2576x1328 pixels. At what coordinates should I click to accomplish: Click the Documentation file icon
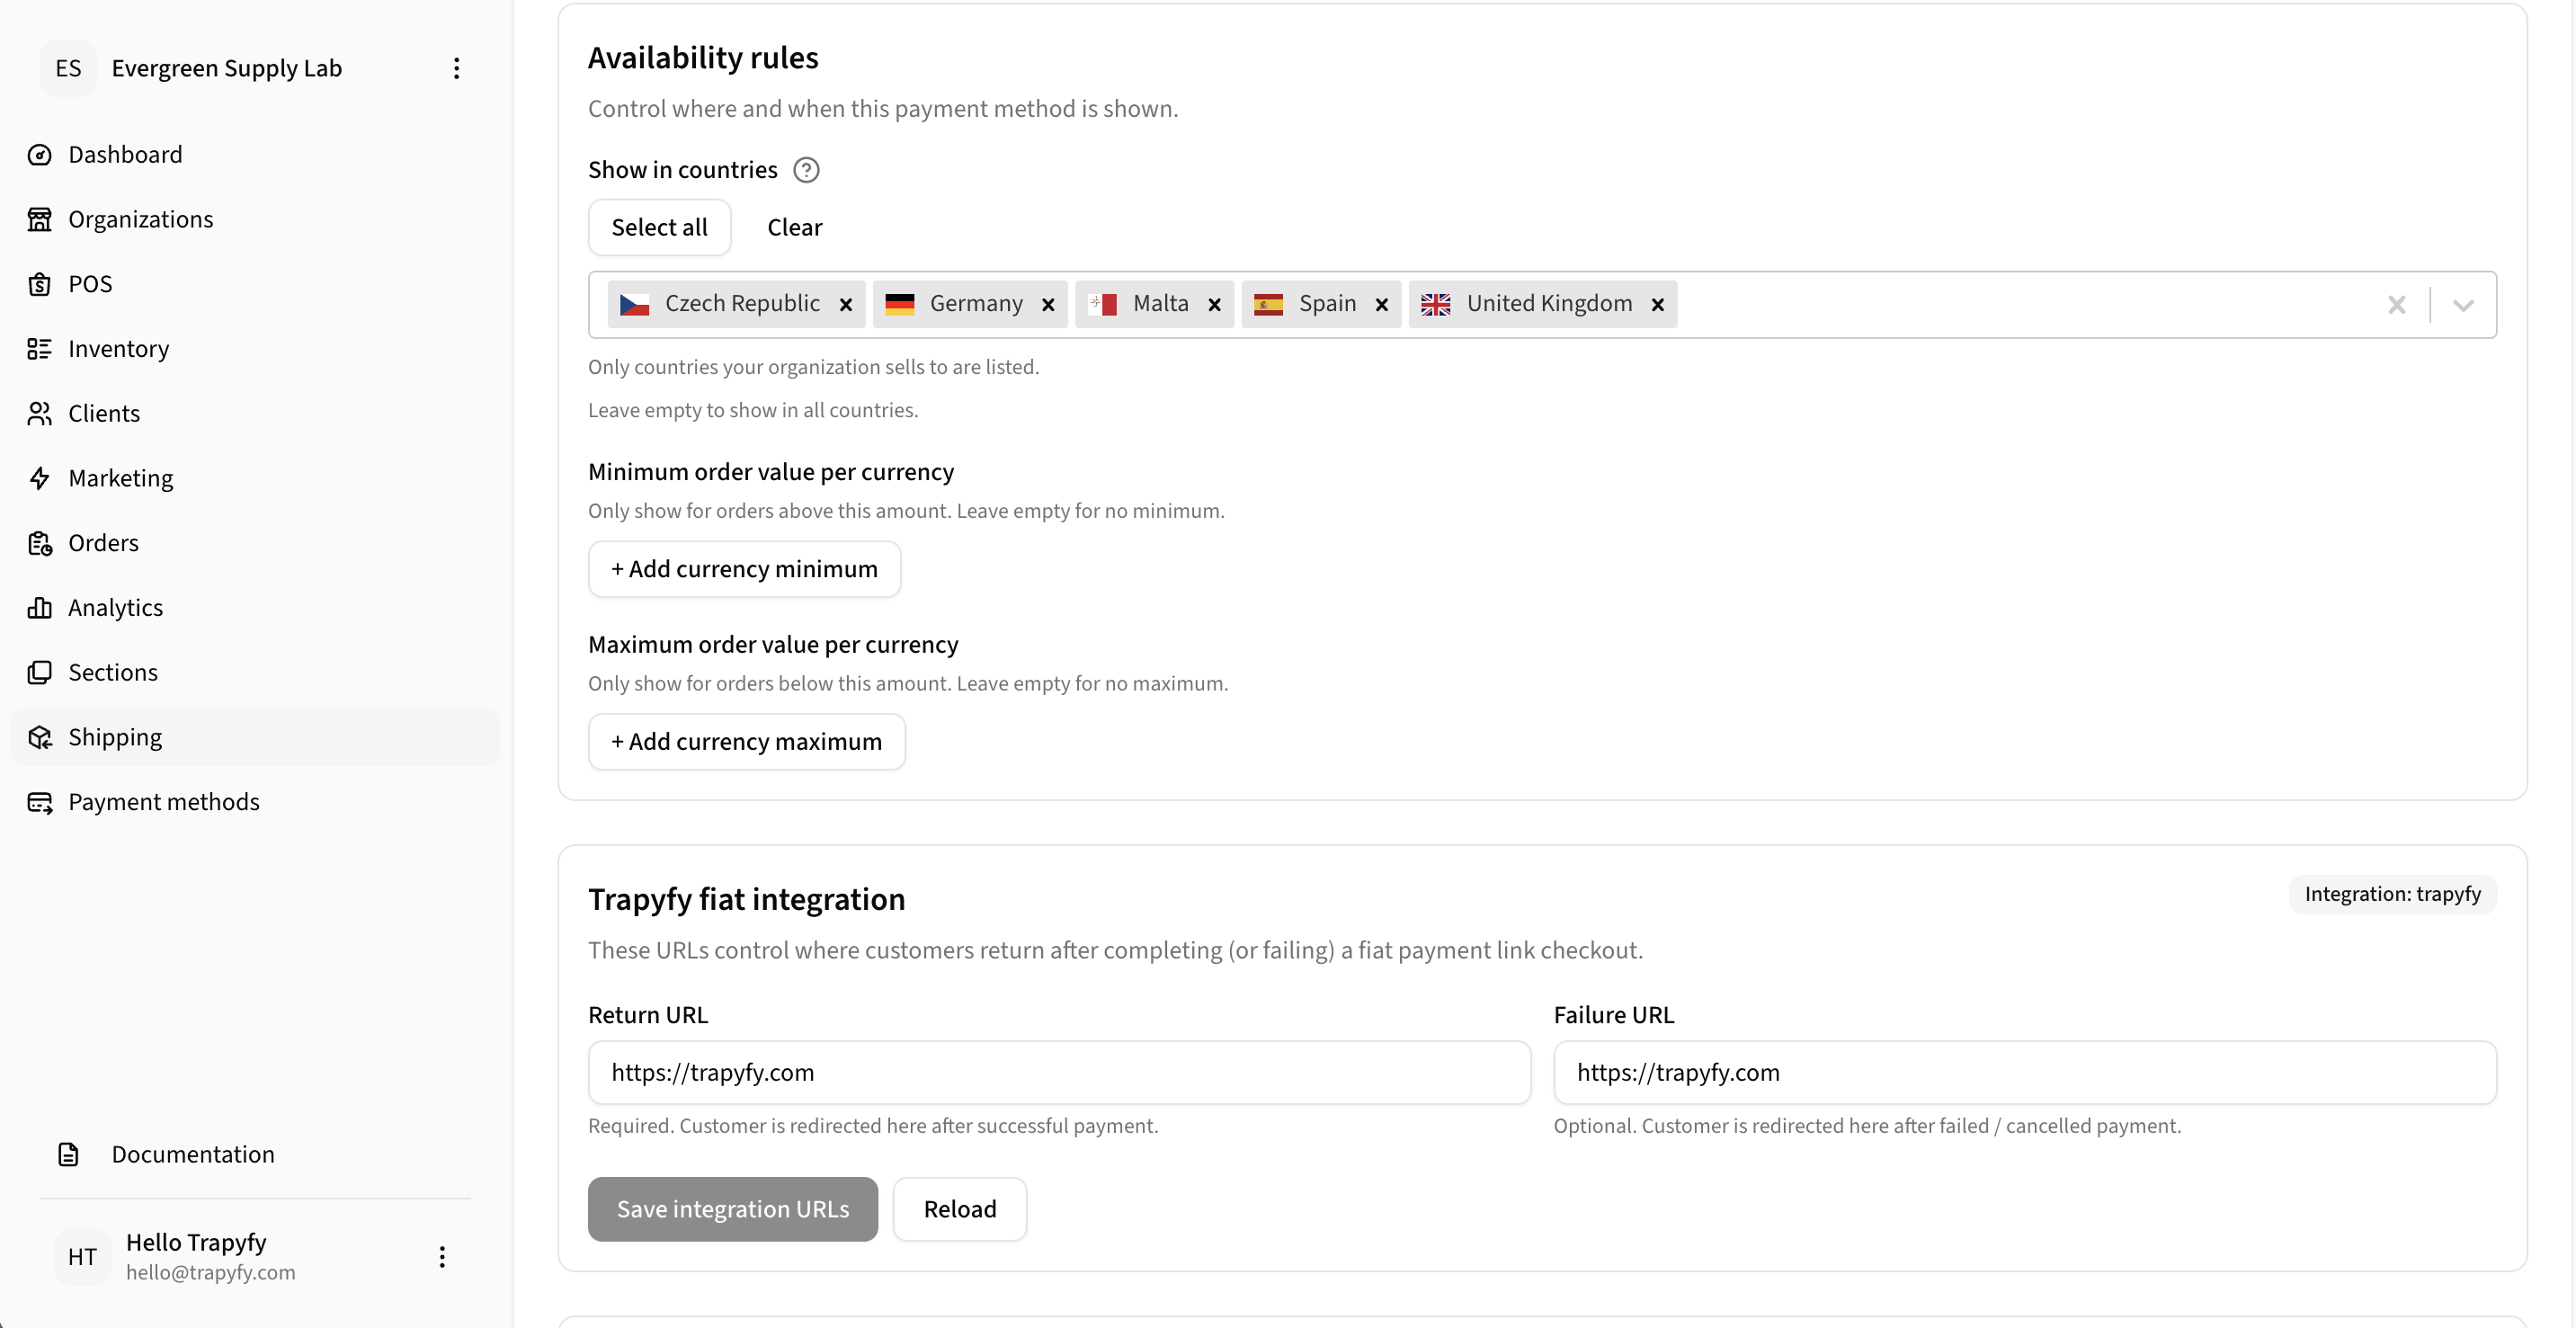coord(68,1154)
